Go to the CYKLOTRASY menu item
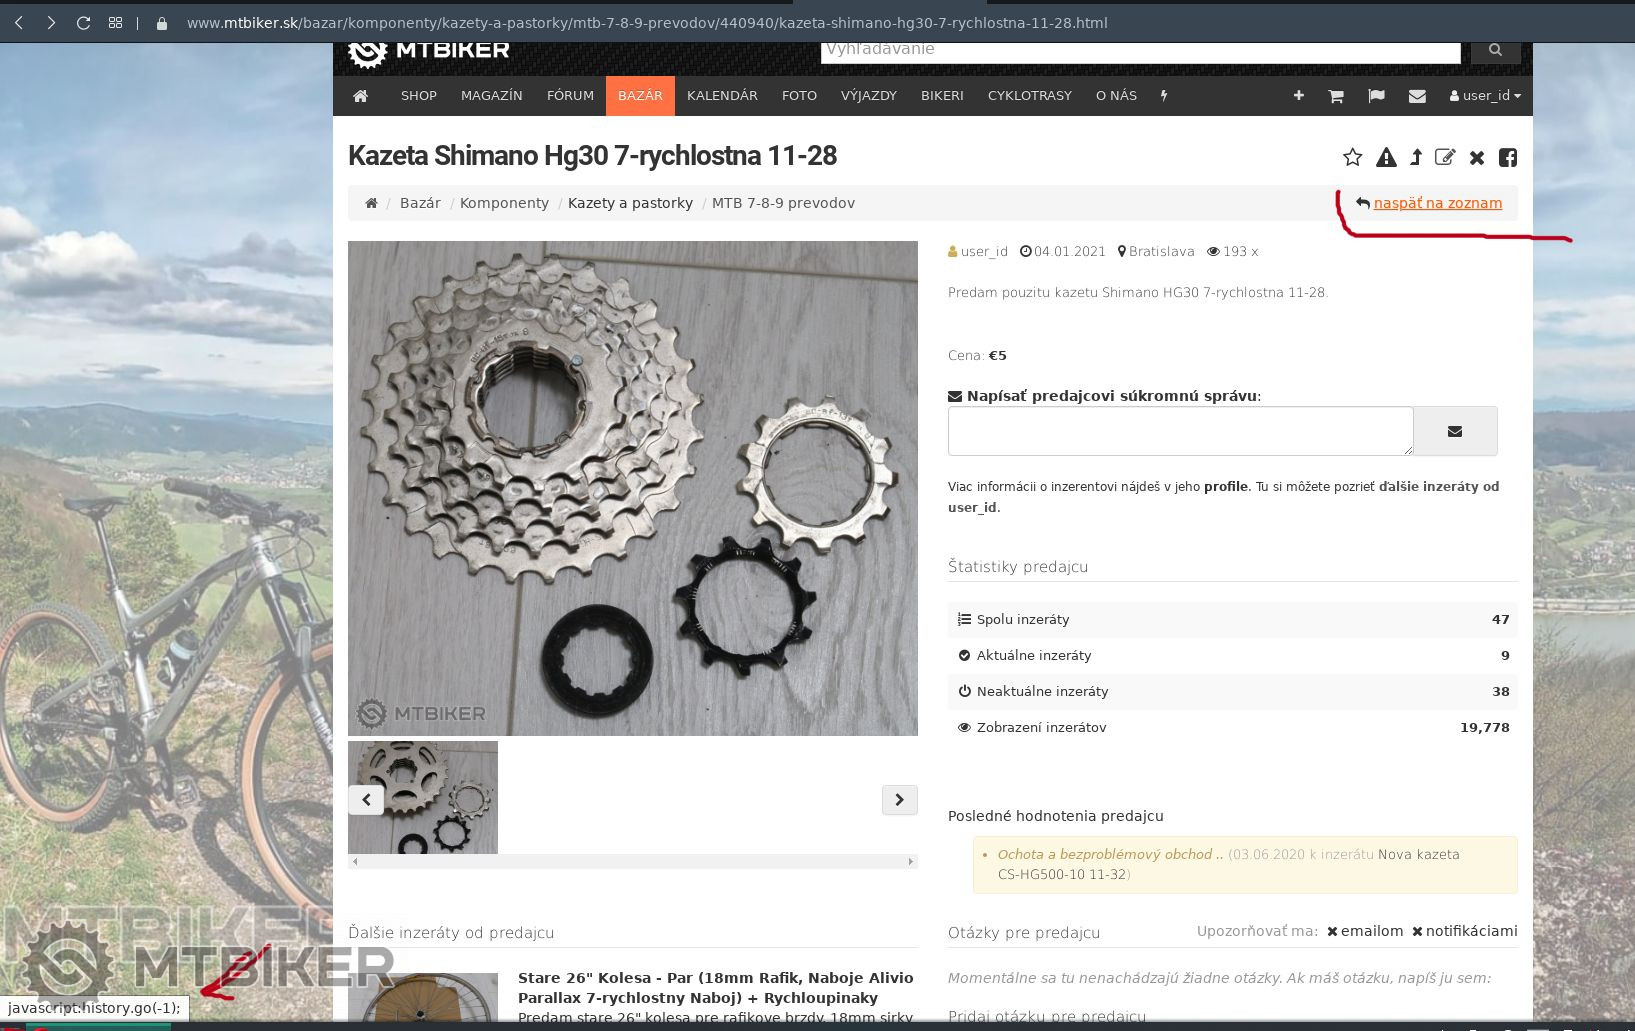 tap(1029, 96)
